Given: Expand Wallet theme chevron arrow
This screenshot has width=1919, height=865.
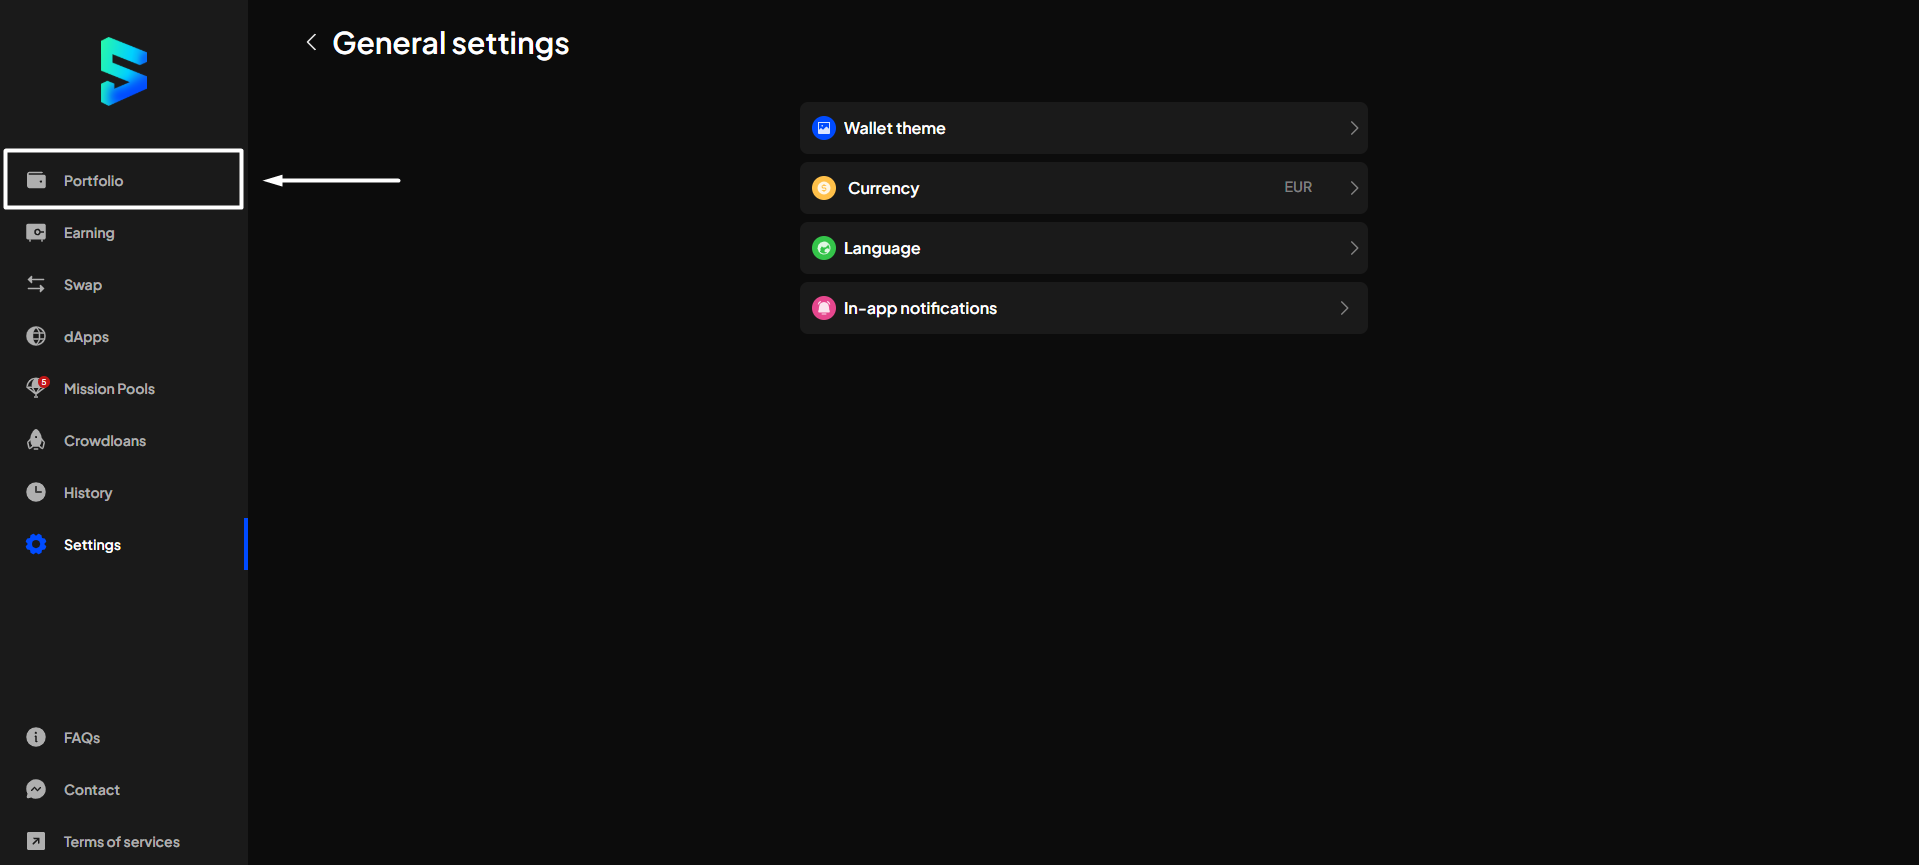Looking at the screenshot, I should tap(1354, 128).
